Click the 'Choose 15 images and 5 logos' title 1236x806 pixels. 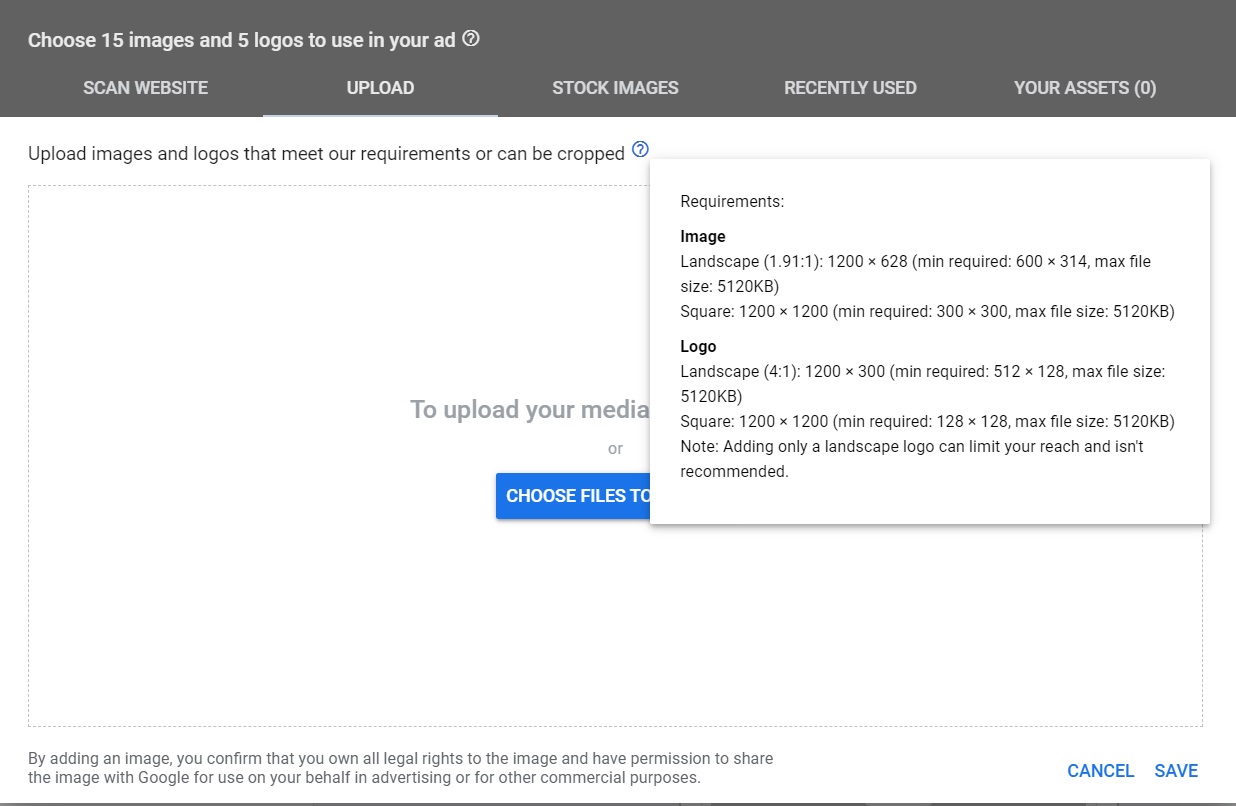(x=241, y=41)
